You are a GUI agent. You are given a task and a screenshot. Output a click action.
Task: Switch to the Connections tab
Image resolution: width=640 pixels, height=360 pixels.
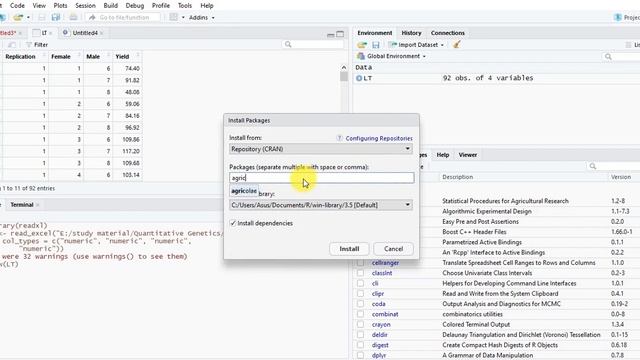pyautogui.click(x=448, y=33)
